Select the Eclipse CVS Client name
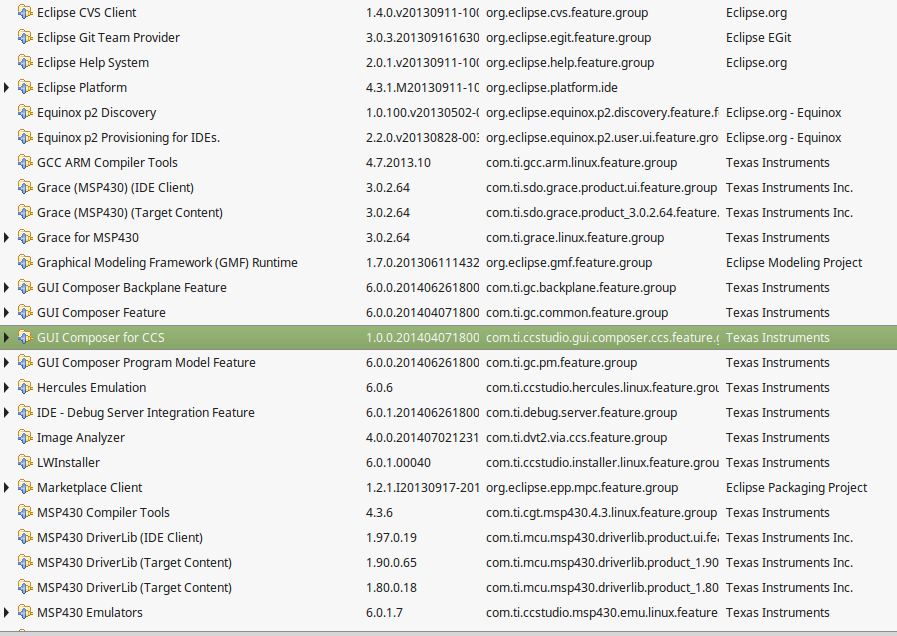 (x=86, y=12)
